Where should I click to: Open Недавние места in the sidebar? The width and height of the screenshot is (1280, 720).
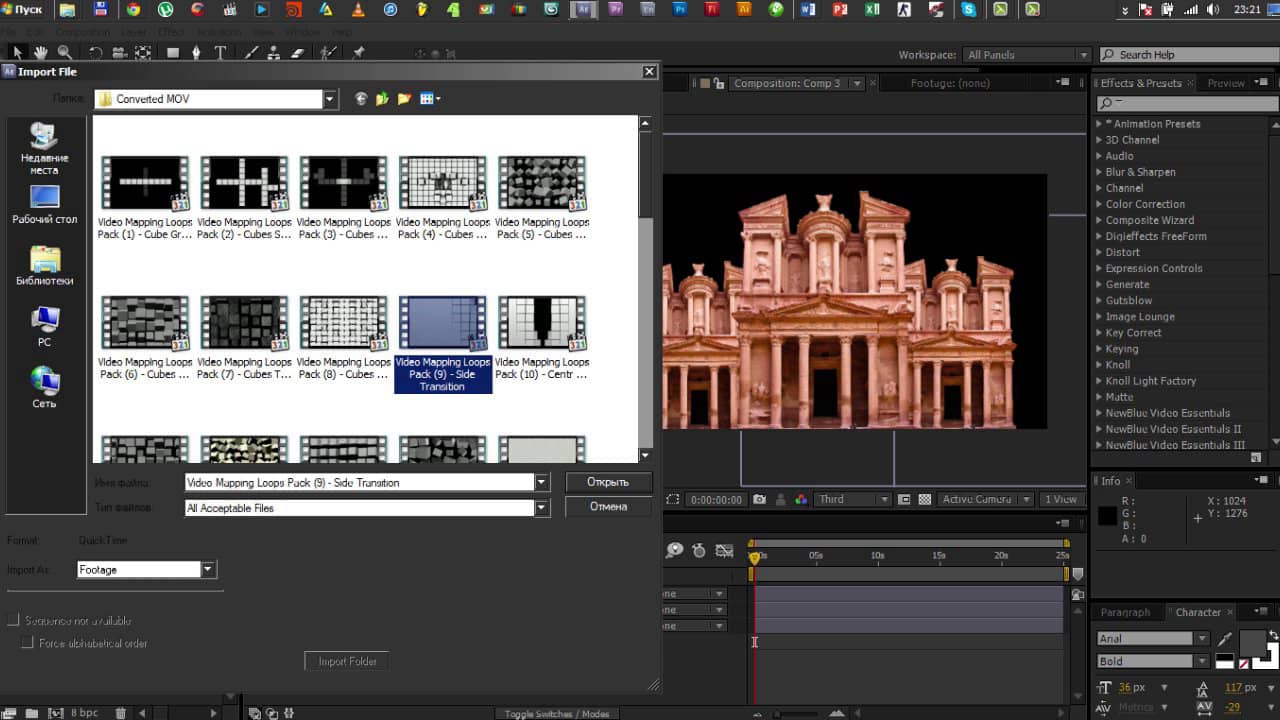pyautogui.click(x=44, y=148)
